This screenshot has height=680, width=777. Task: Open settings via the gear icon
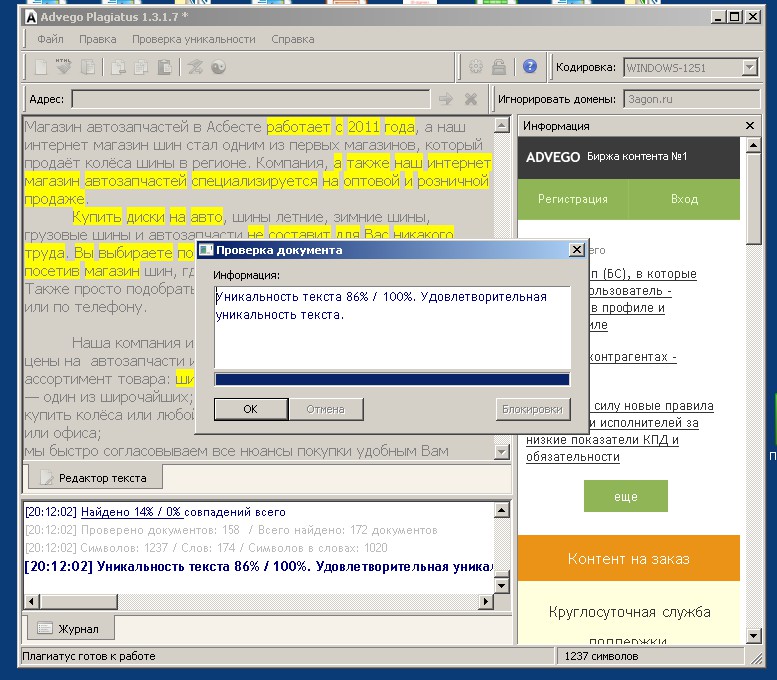476,67
